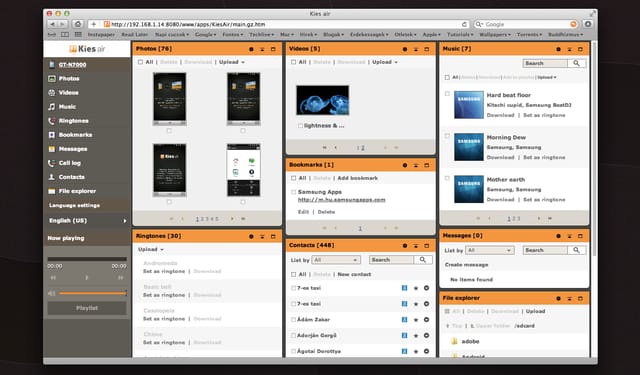This screenshot has width=640, height=375.
Task: Expand the English (US) language selector
Action: point(87,220)
